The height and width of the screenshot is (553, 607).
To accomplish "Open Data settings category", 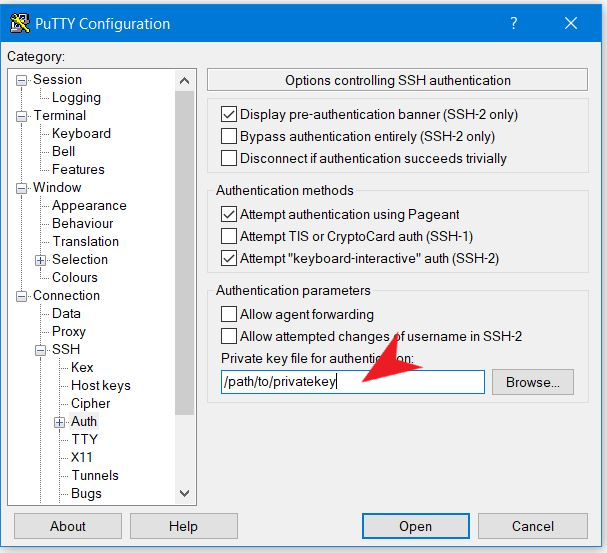I will [x=66, y=313].
